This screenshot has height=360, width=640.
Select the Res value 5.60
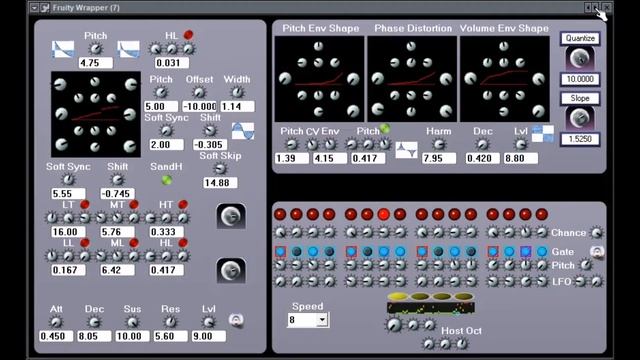pyautogui.click(x=171, y=336)
